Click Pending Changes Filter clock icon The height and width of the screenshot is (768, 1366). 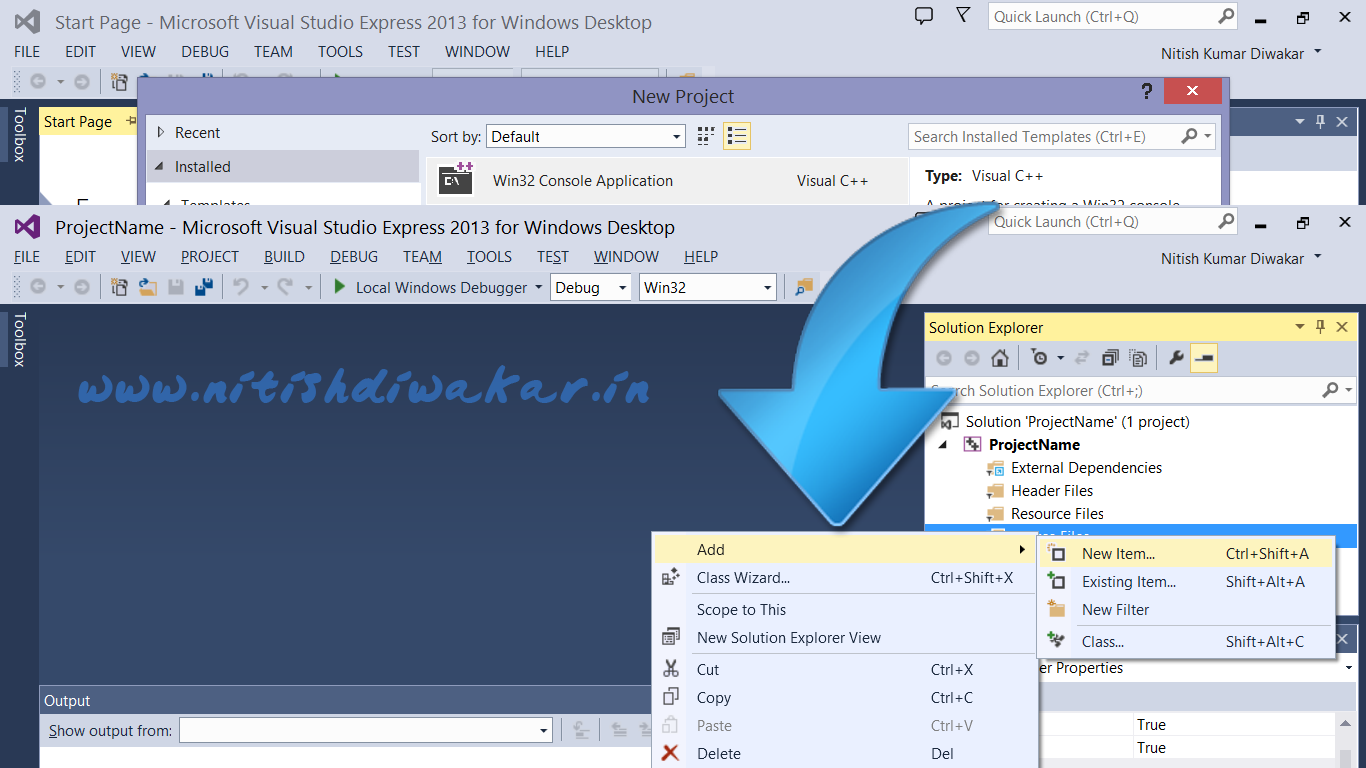tap(1039, 358)
